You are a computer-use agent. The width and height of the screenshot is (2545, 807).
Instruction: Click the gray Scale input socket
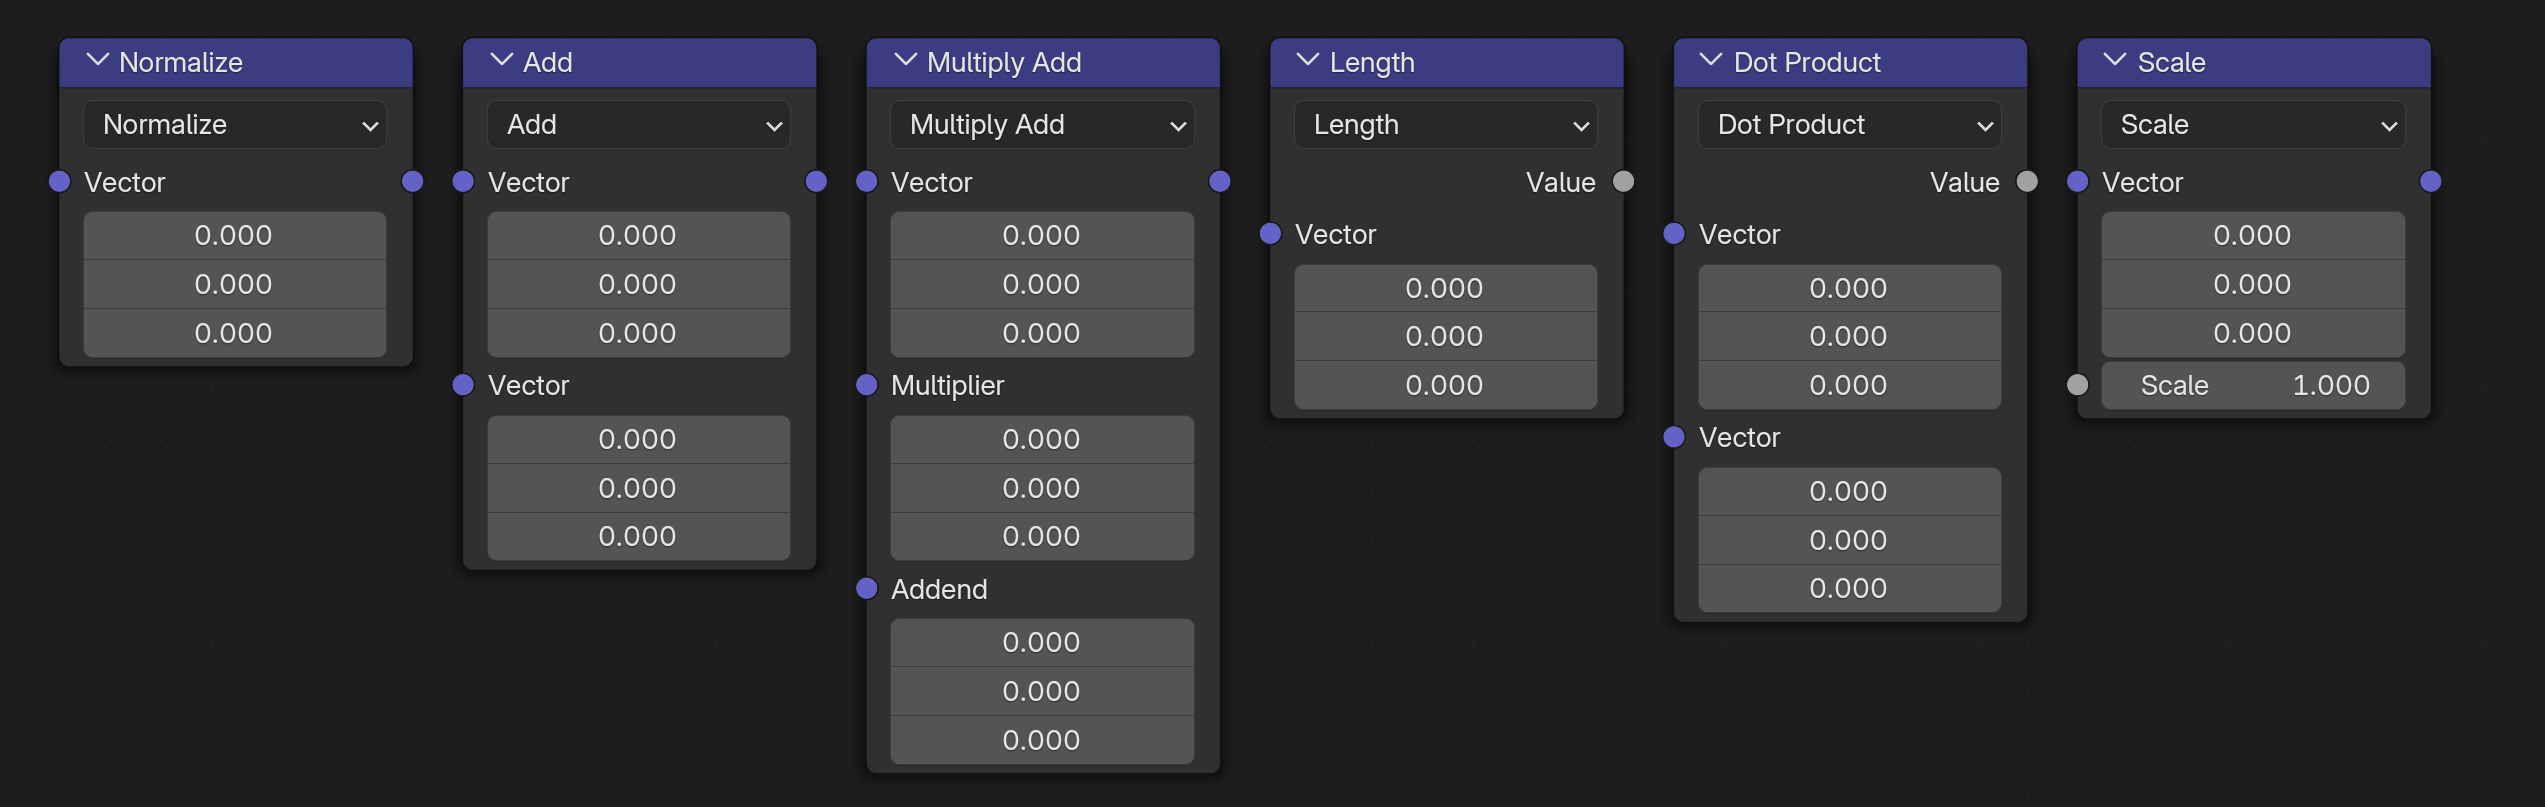tap(2078, 385)
